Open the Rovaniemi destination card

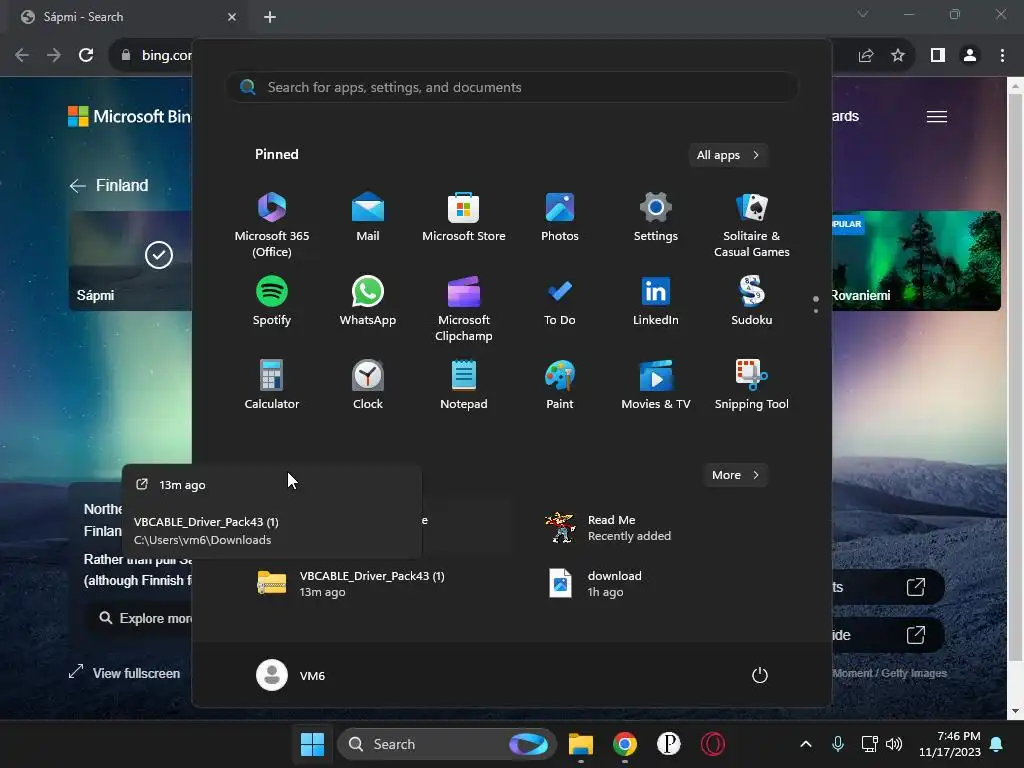pyautogui.click(x=916, y=260)
